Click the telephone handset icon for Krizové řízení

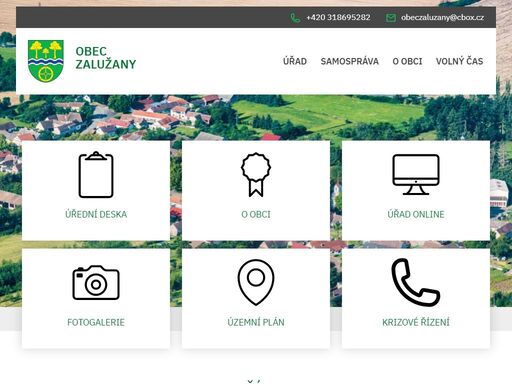click(x=416, y=282)
